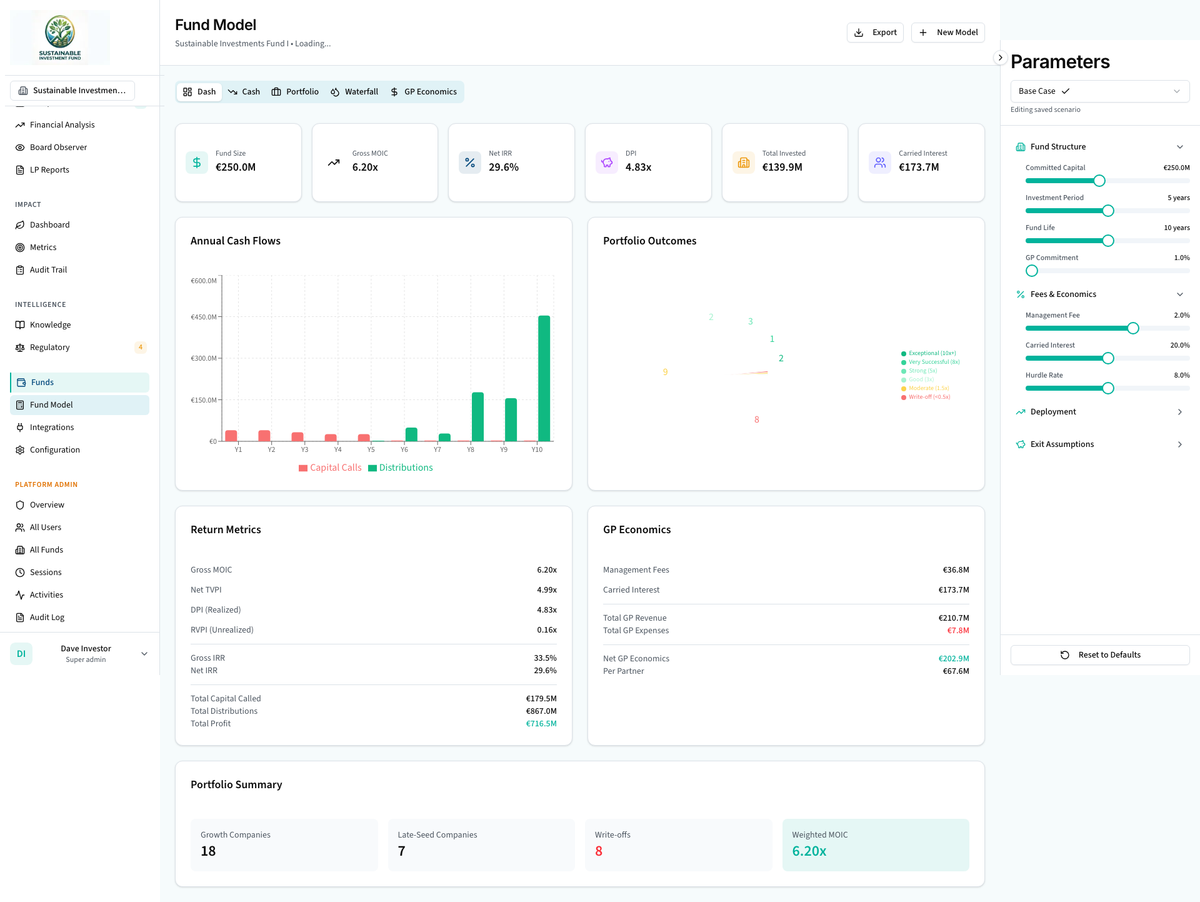Click the Reset to Defaults button
The image size is (1200, 902).
(x=1100, y=655)
